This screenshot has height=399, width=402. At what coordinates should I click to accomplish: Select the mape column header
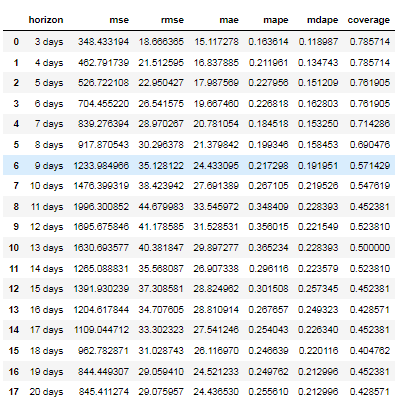(x=276, y=20)
